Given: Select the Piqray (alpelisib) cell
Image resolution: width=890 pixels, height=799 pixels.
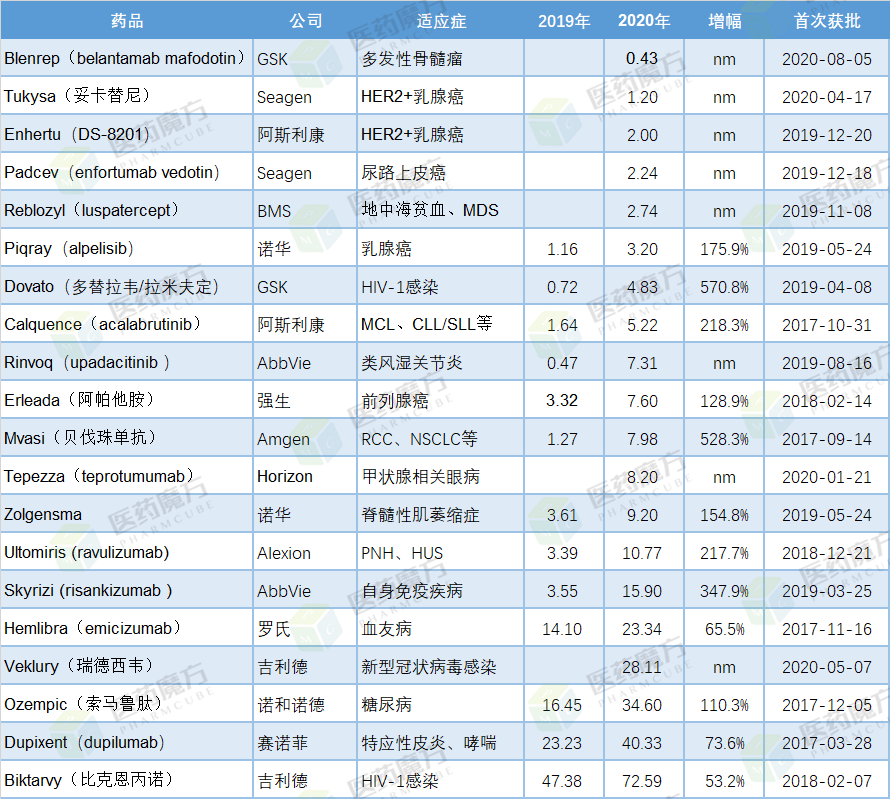Looking at the screenshot, I should (127, 248).
